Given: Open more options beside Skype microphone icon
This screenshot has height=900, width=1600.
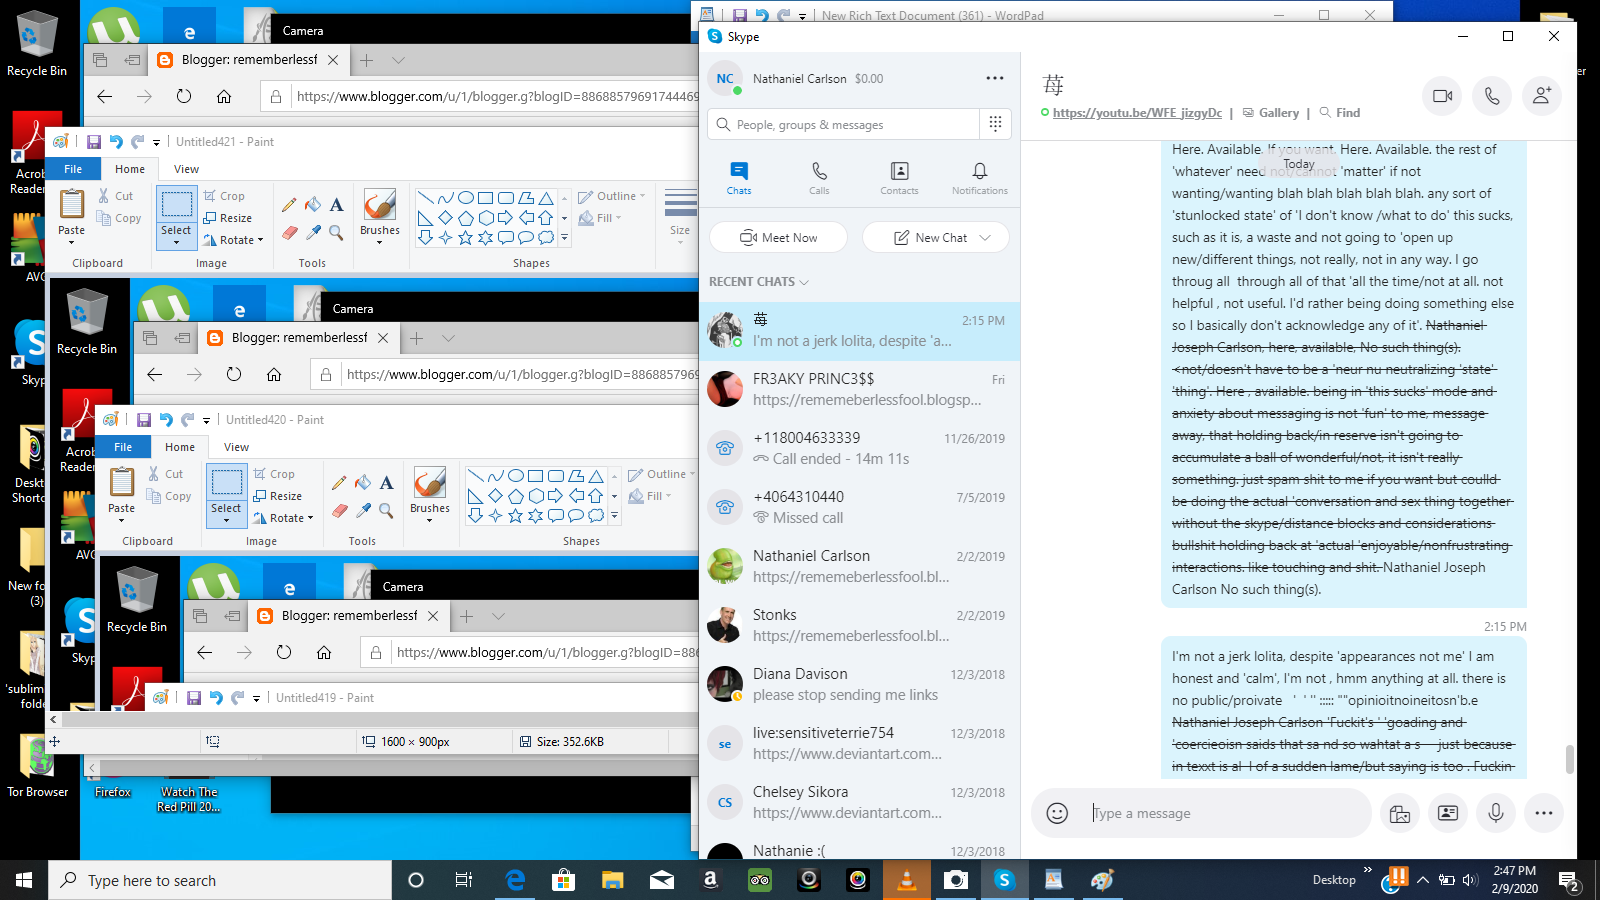Looking at the screenshot, I should point(1544,813).
